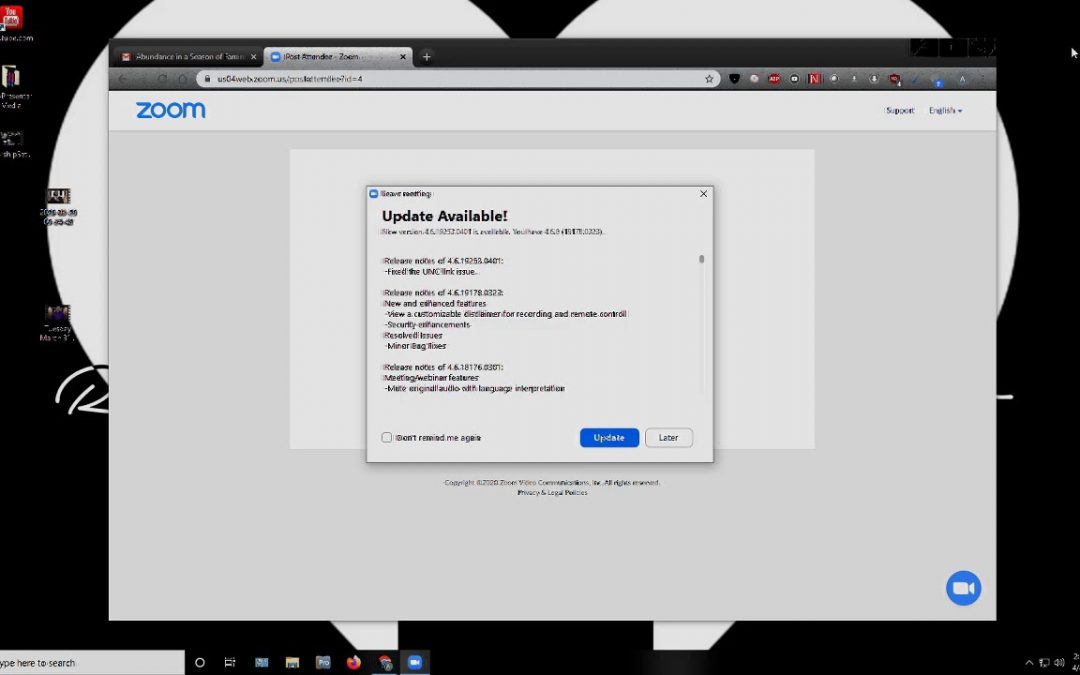
Task: Click the Windows taskbar search box
Action: [92, 663]
